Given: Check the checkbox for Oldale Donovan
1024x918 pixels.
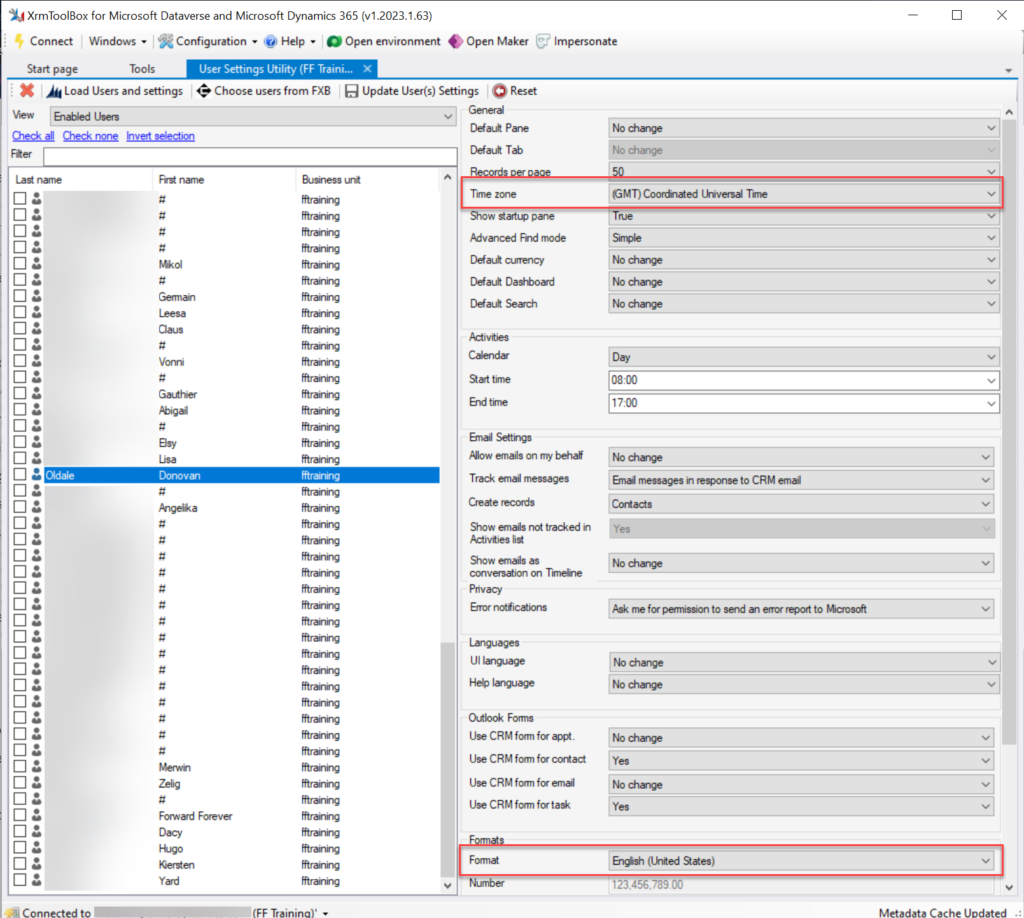Looking at the screenshot, I should click(x=20, y=475).
